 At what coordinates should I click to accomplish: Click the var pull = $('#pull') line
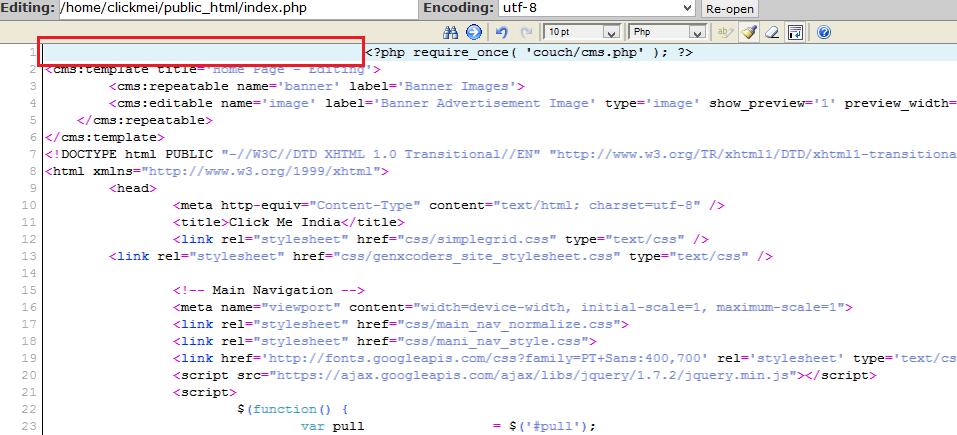coord(449,426)
